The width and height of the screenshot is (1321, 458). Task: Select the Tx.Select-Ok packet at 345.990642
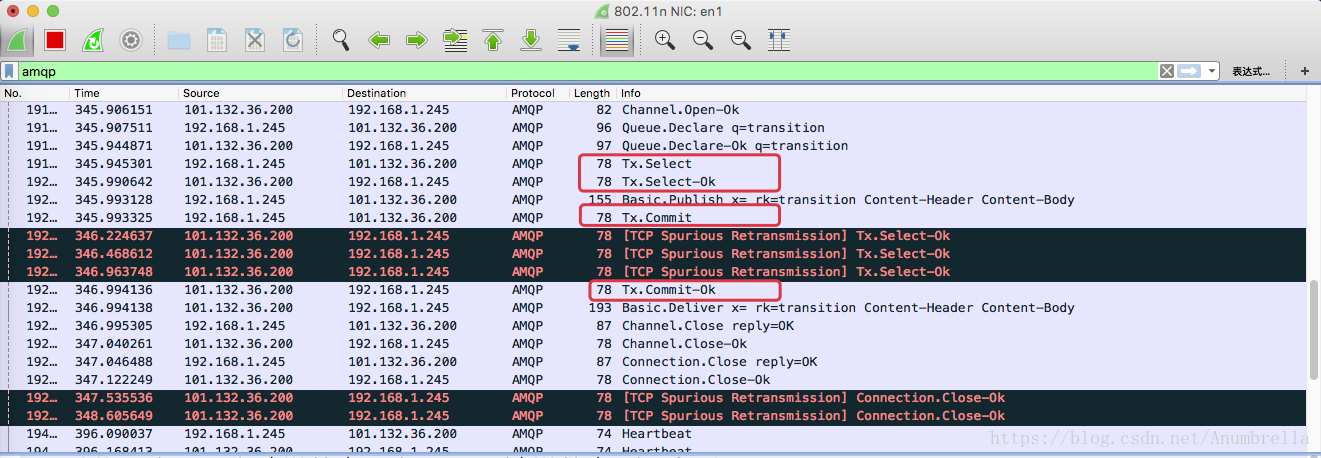(x=653, y=182)
